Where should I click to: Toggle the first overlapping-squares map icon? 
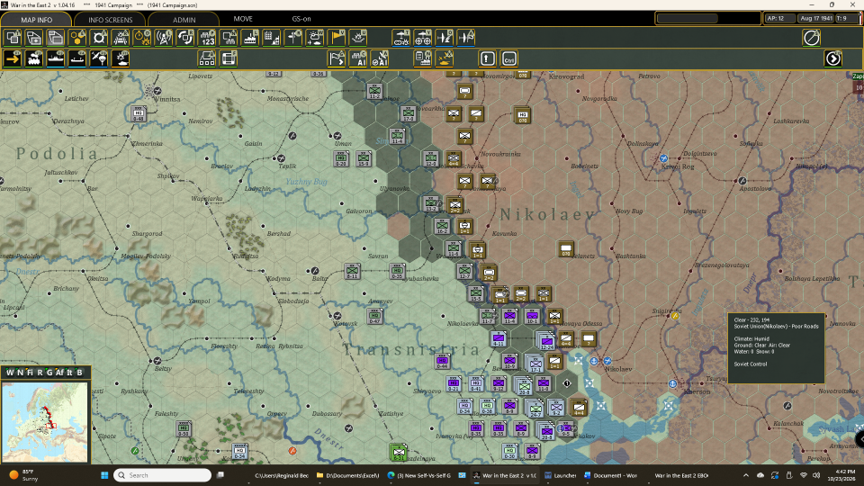point(13,38)
